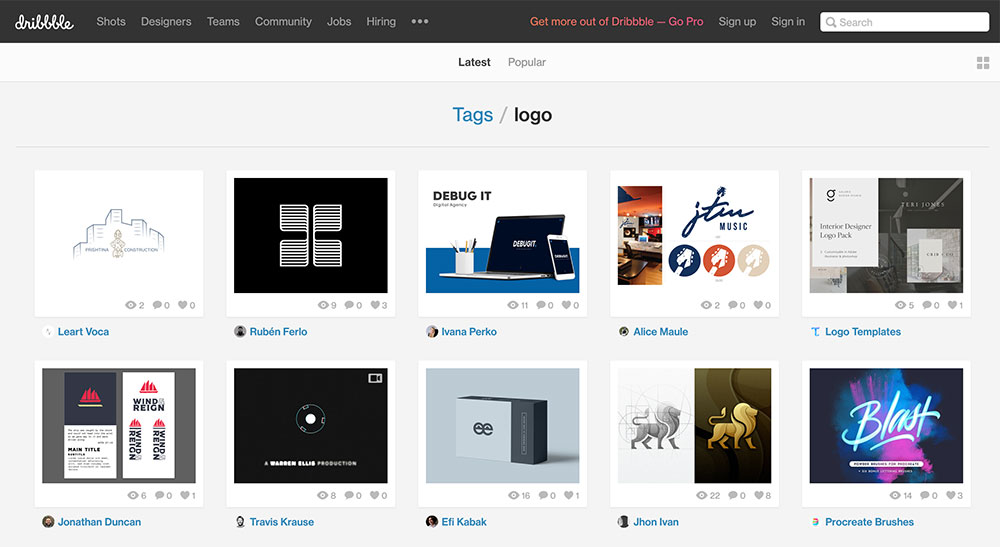Open the Prishtina Construction logo shot
Image resolution: width=1000 pixels, height=547 pixels.
(x=119, y=235)
